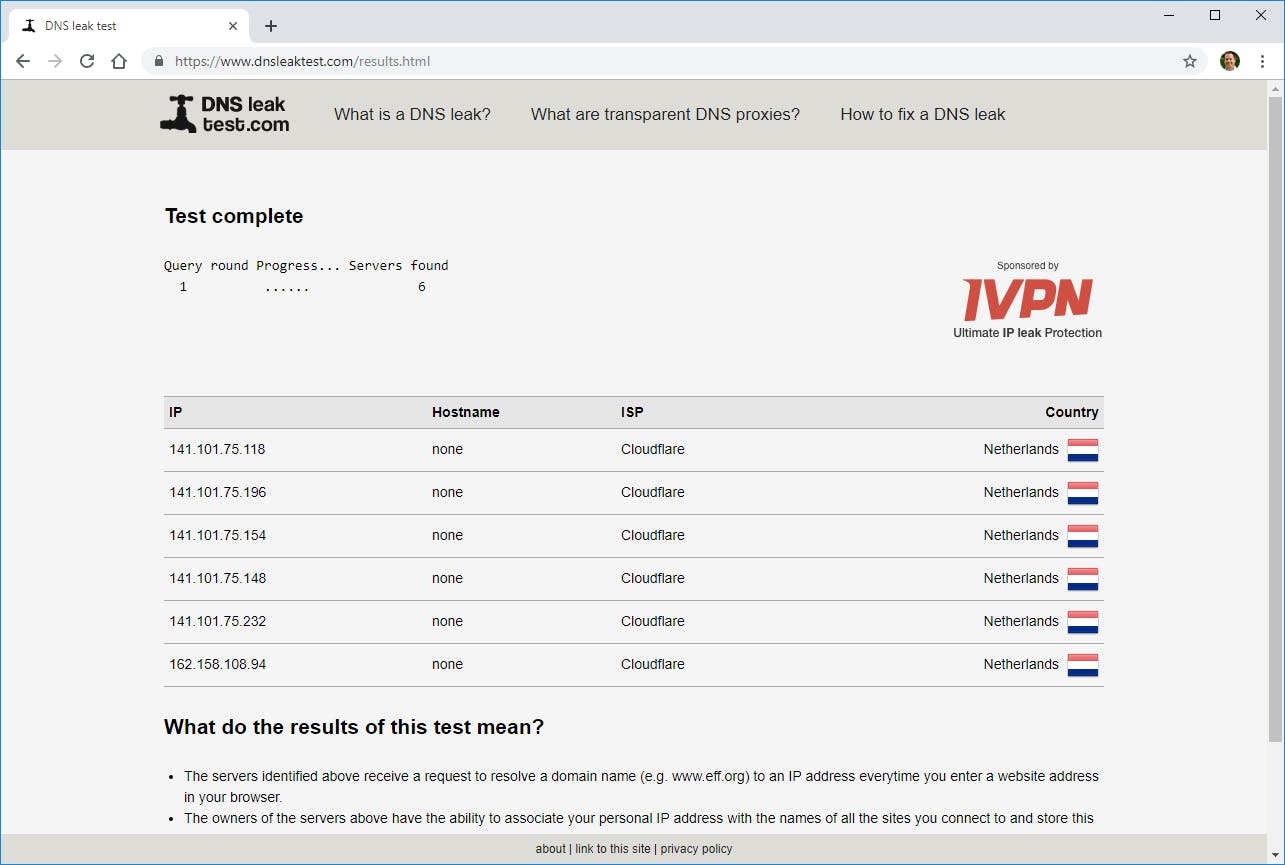Click the Netherlands flag for 141.101.75.196
The height and width of the screenshot is (865, 1285).
pos(1083,493)
